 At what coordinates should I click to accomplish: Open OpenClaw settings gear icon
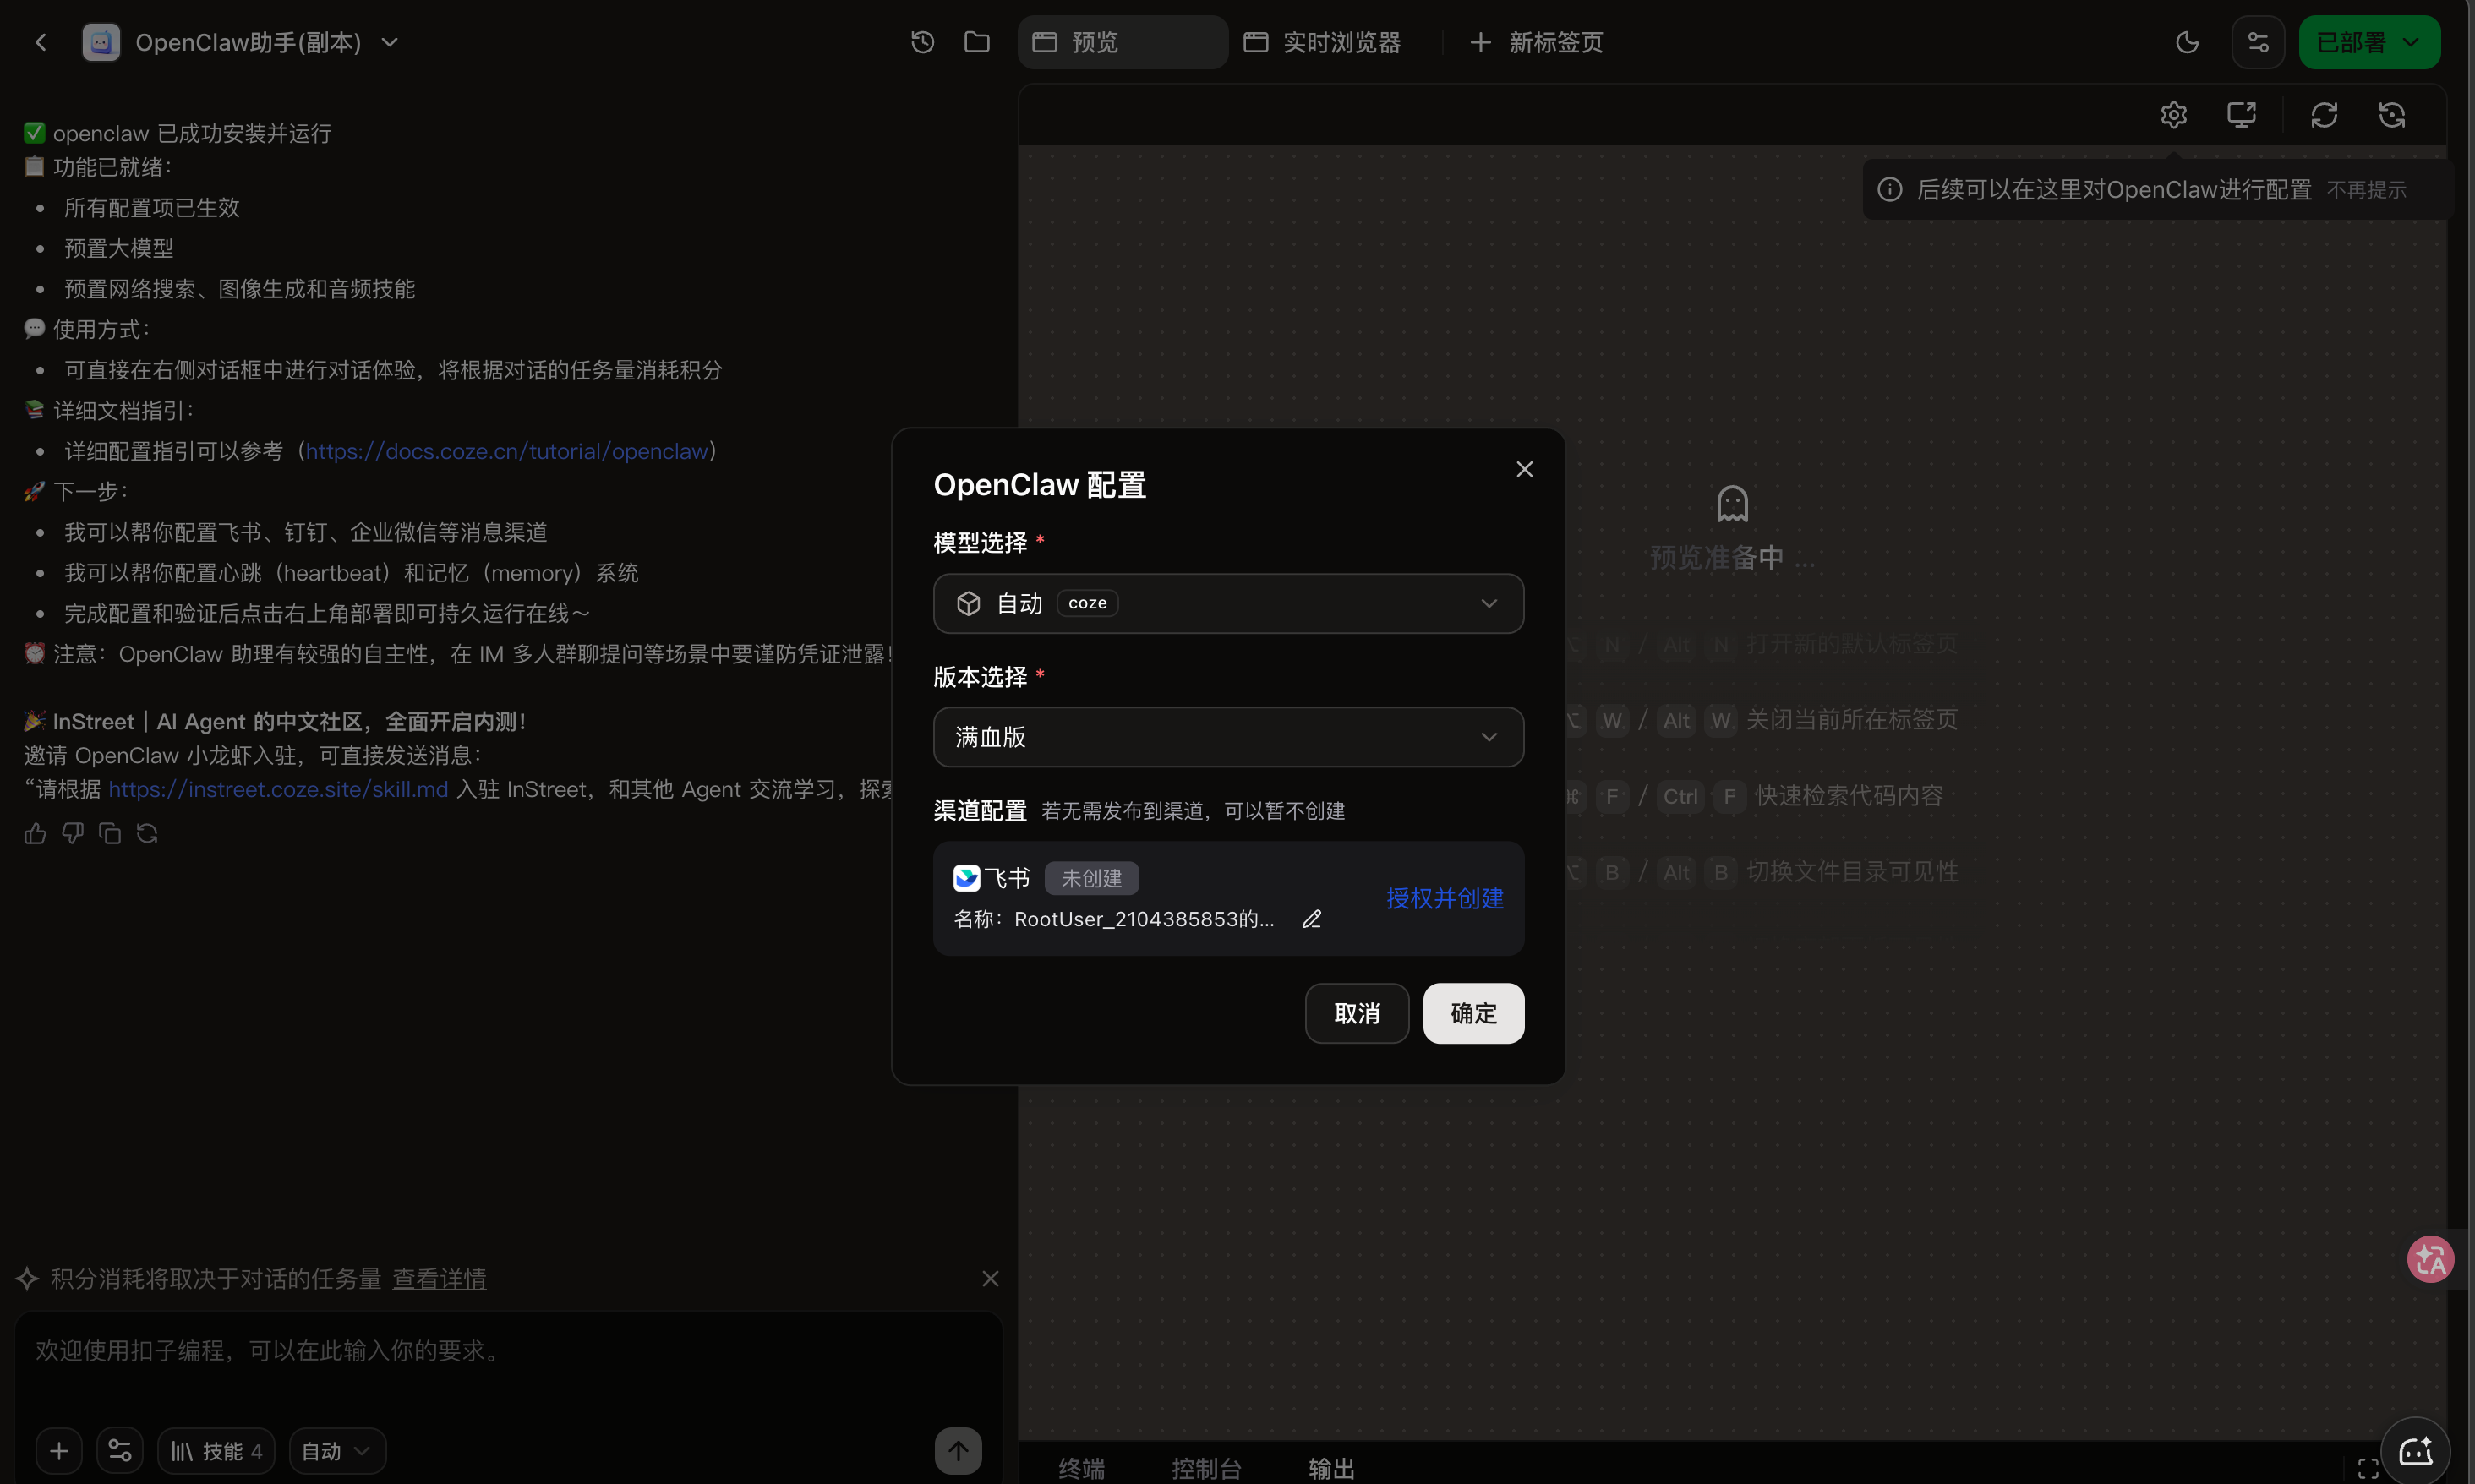coord(2173,115)
